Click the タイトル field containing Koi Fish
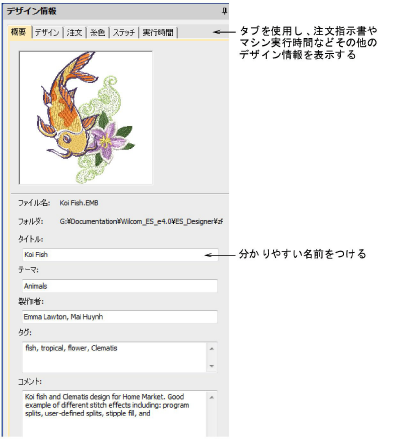397x445 pixels. [x=120, y=255]
